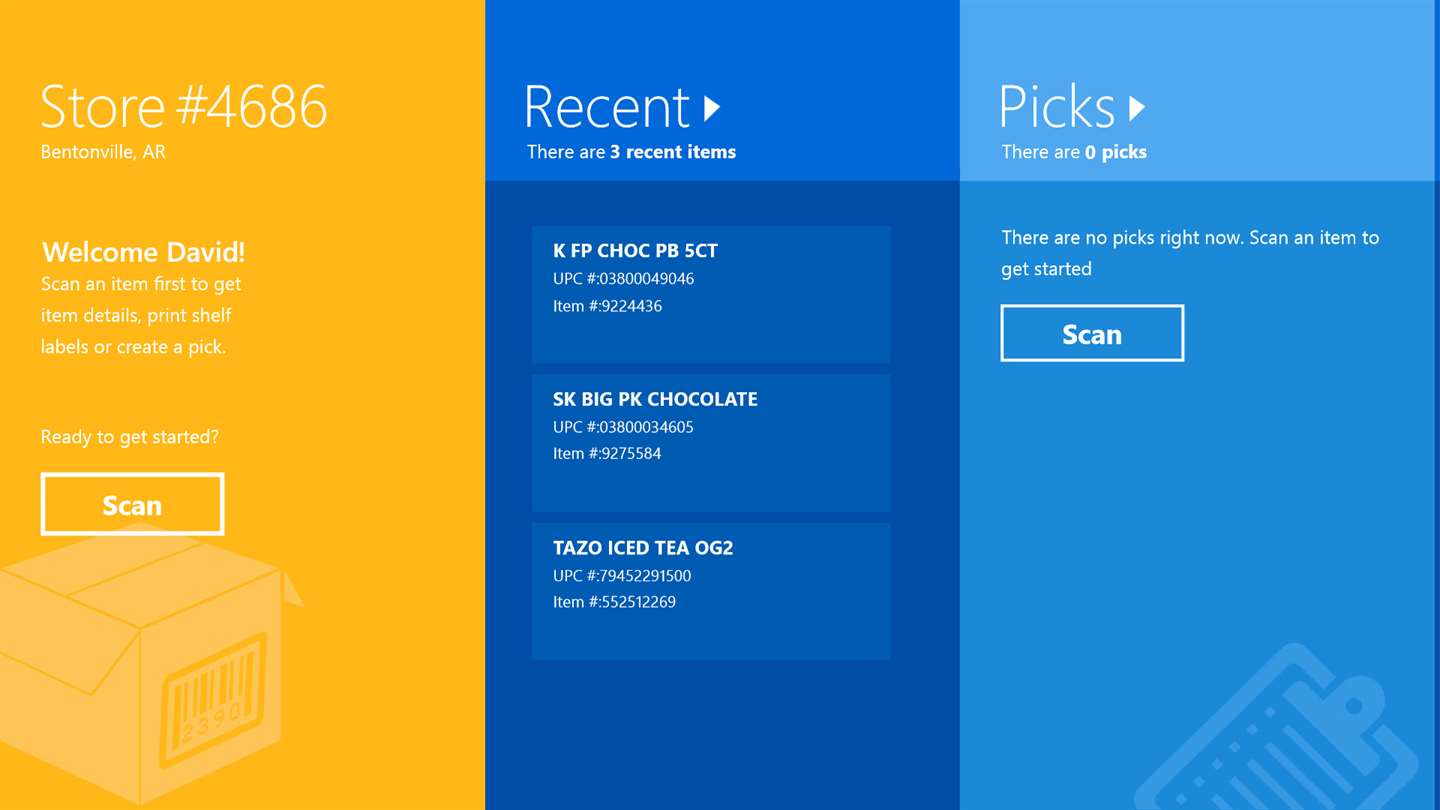Viewport: 1440px width, 810px height.
Task: Select the K FP CHOC PB 5CT item title
Action: click(635, 251)
